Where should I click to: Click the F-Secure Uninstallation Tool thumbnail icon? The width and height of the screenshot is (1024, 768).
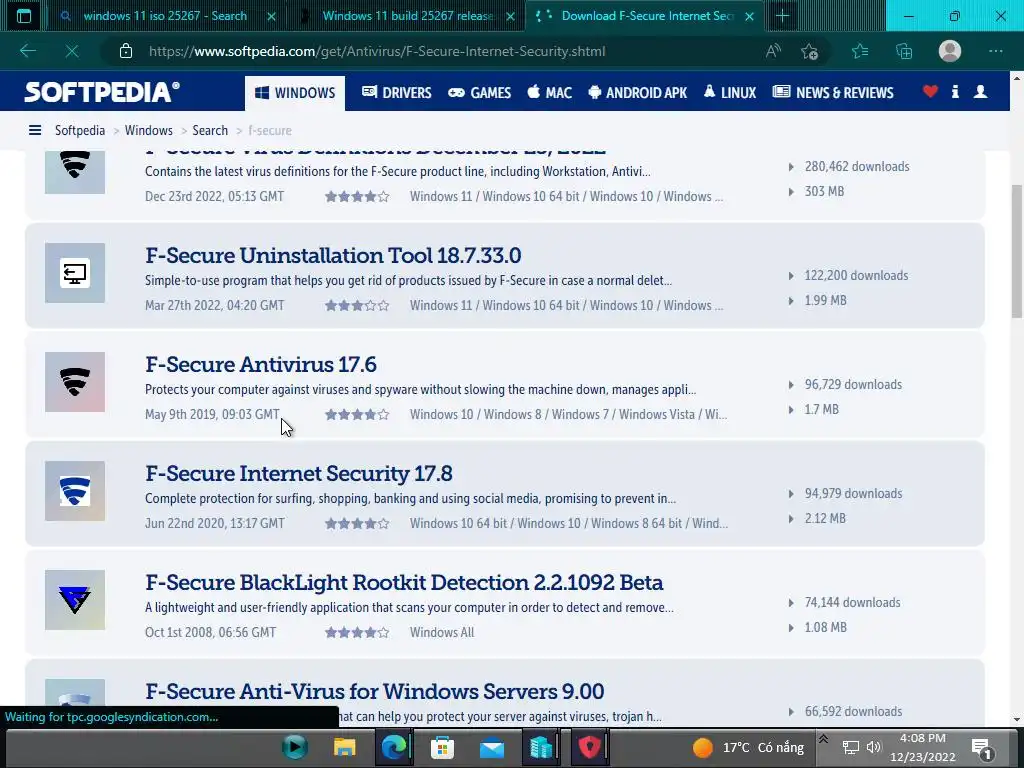point(75,273)
